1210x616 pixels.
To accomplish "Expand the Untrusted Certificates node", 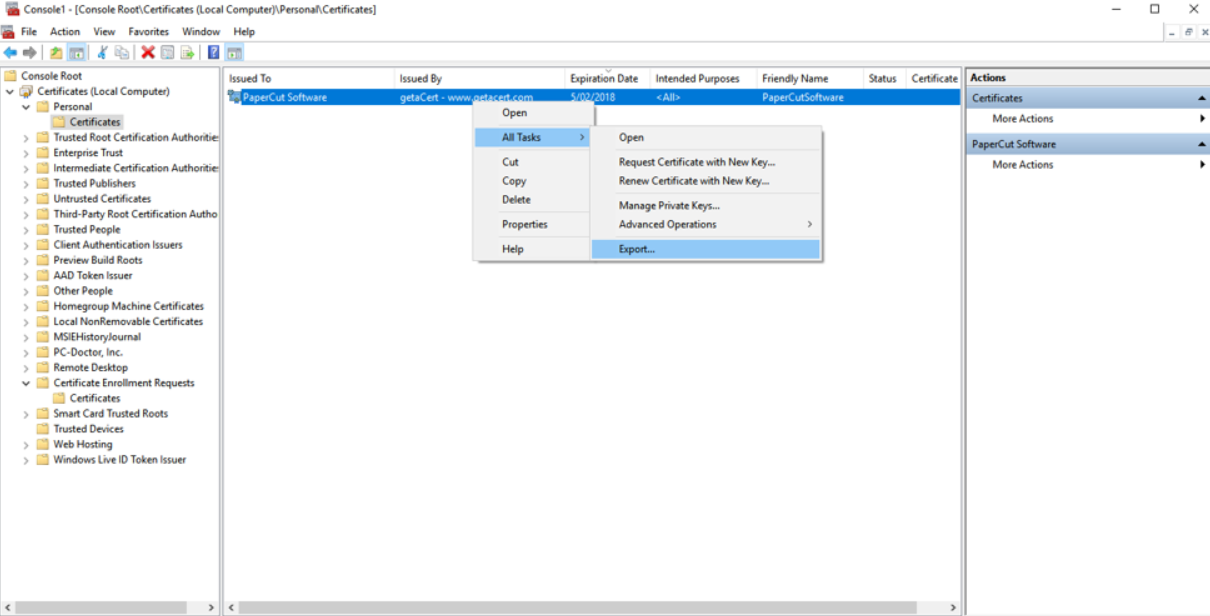I will click(26, 199).
